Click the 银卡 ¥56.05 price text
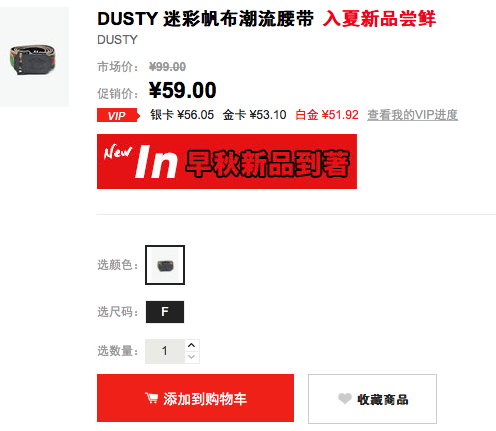 coord(182,115)
